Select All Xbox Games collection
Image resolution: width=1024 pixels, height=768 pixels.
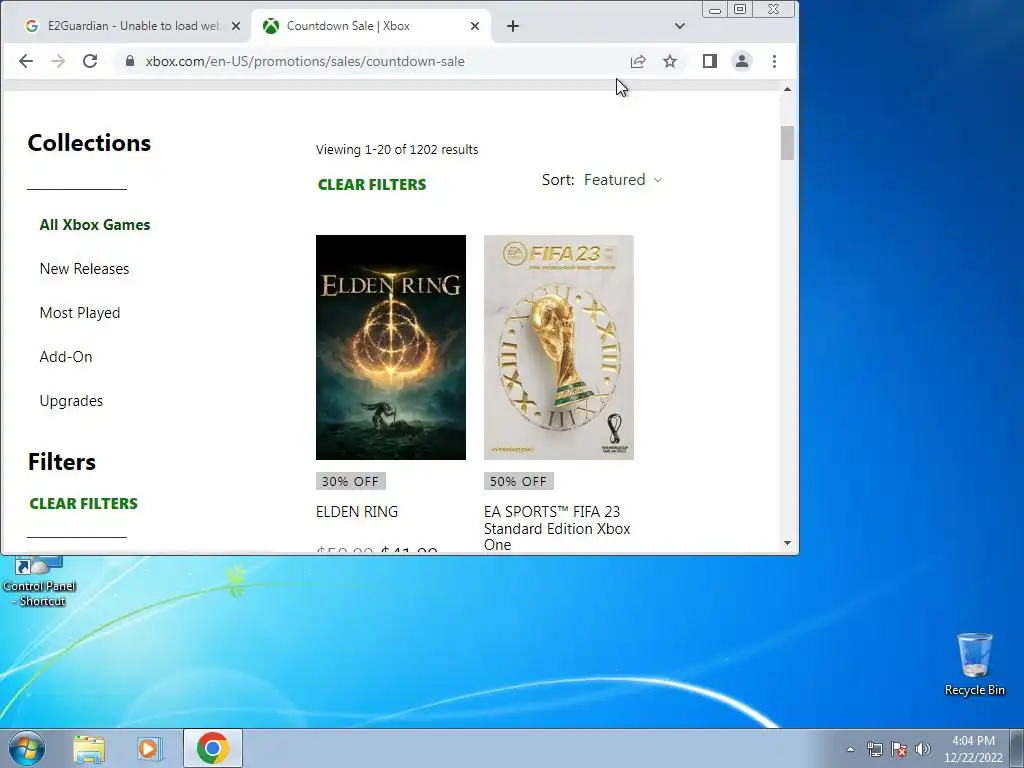(95, 225)
